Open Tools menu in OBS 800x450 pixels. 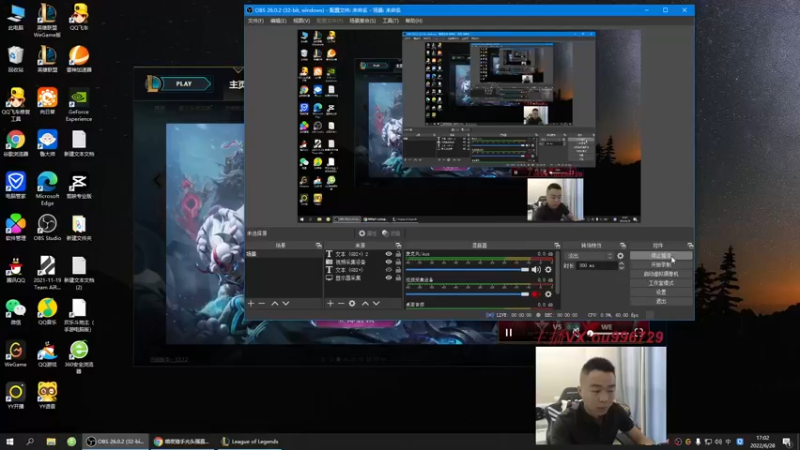[390, 21]
